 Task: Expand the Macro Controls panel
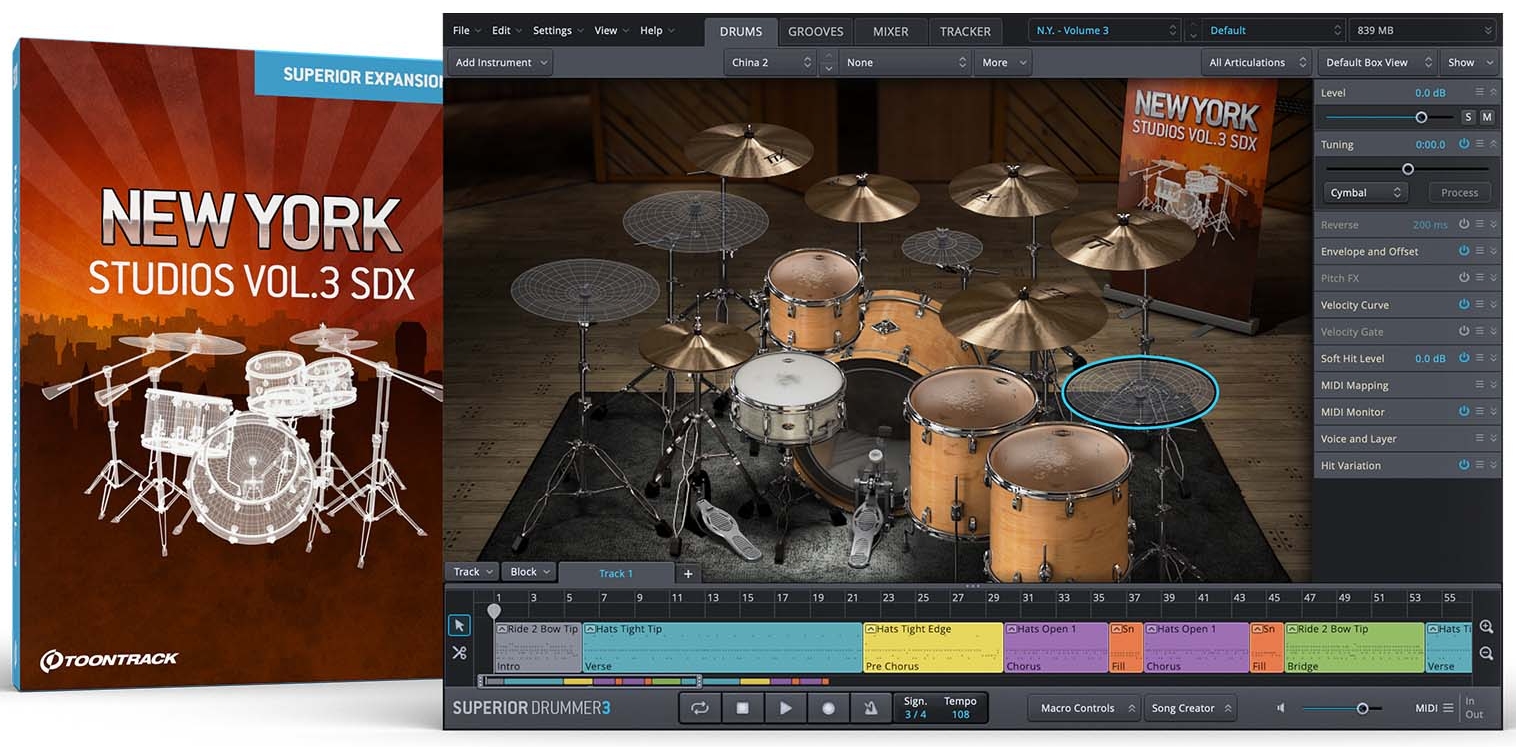(x=1084, y=708)
